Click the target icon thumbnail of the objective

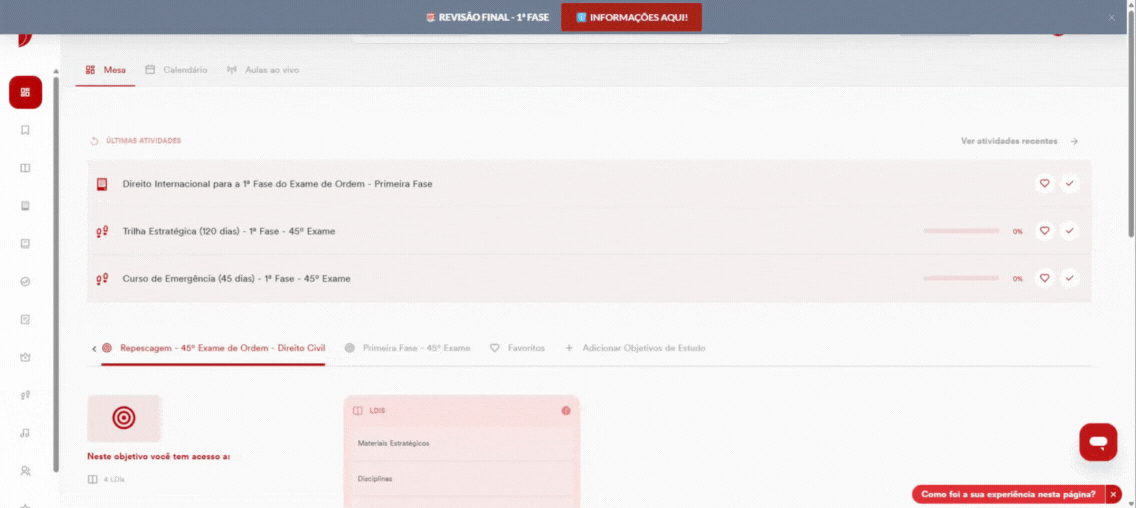point(124,418)
